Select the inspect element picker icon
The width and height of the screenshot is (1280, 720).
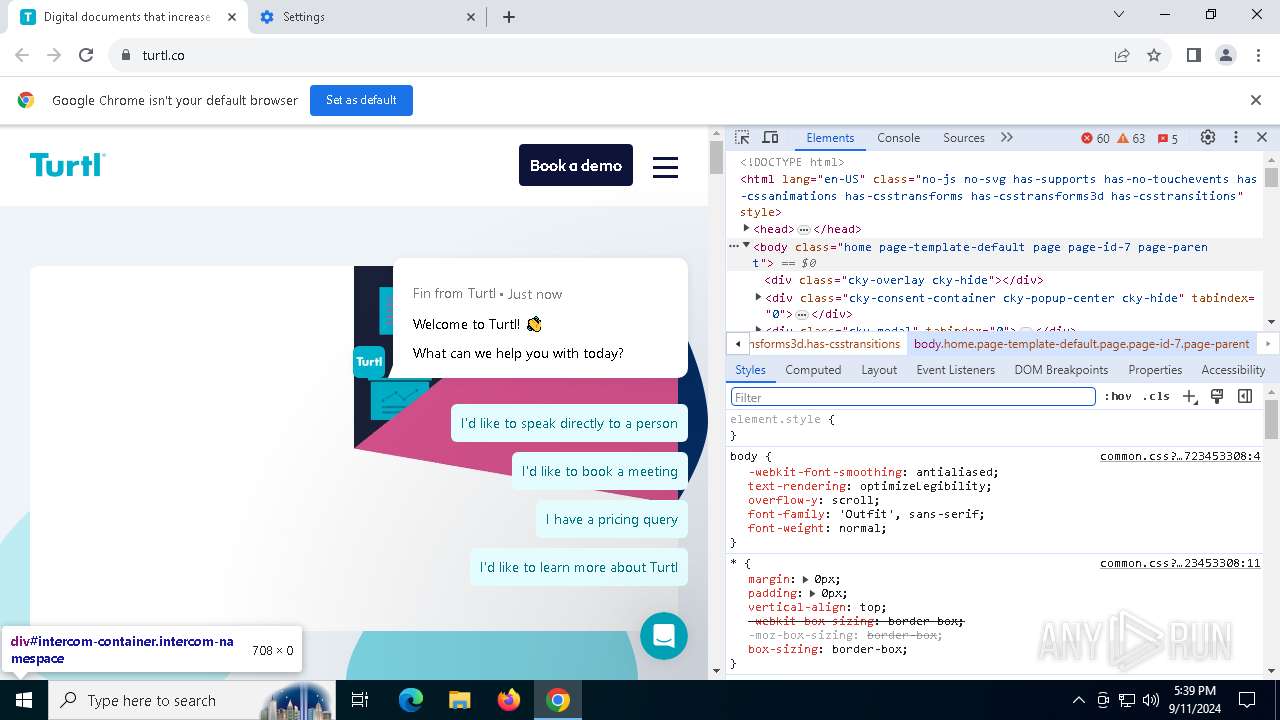[x=742, y=138]
